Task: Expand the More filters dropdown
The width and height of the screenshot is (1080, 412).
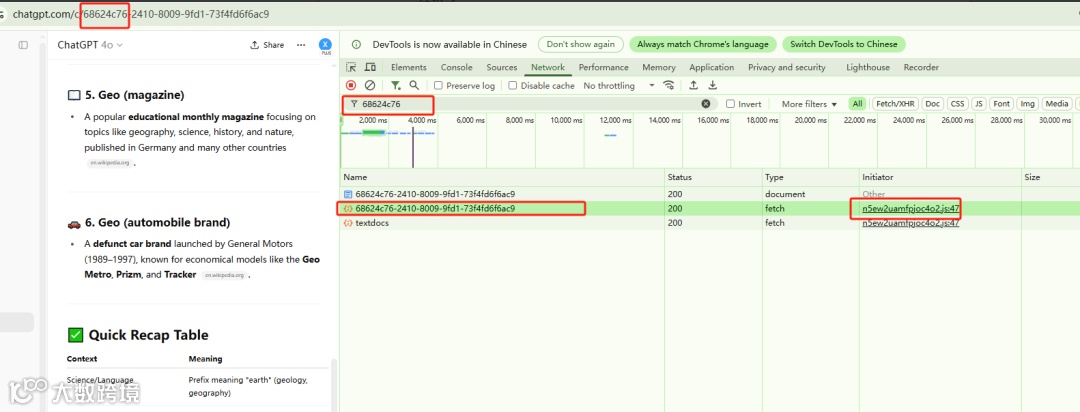Action: [809, 104]
